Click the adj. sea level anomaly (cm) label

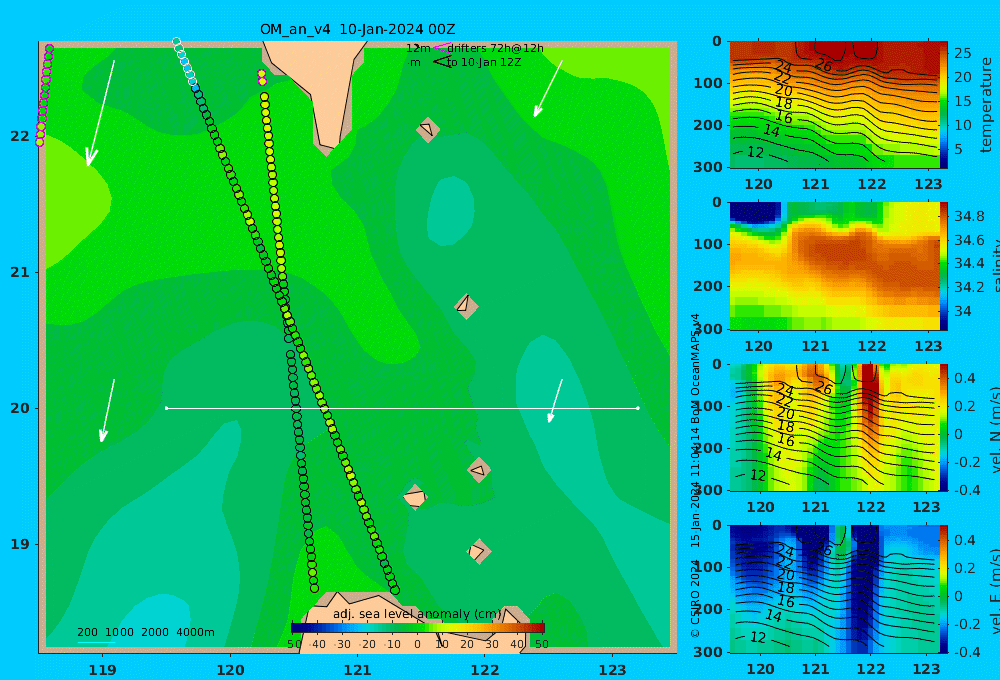coord(417,614)
